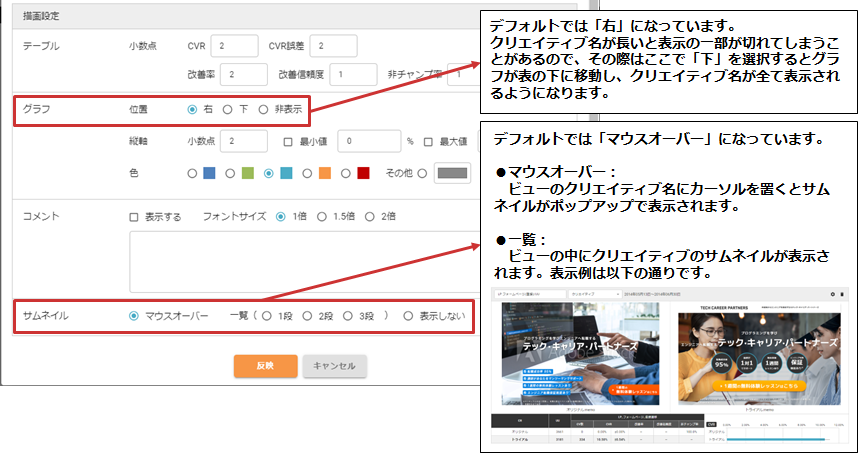This screenshot has height=453, width=858.
Task: Choose 表示しない for thumbnails
Action: [408, 316]
